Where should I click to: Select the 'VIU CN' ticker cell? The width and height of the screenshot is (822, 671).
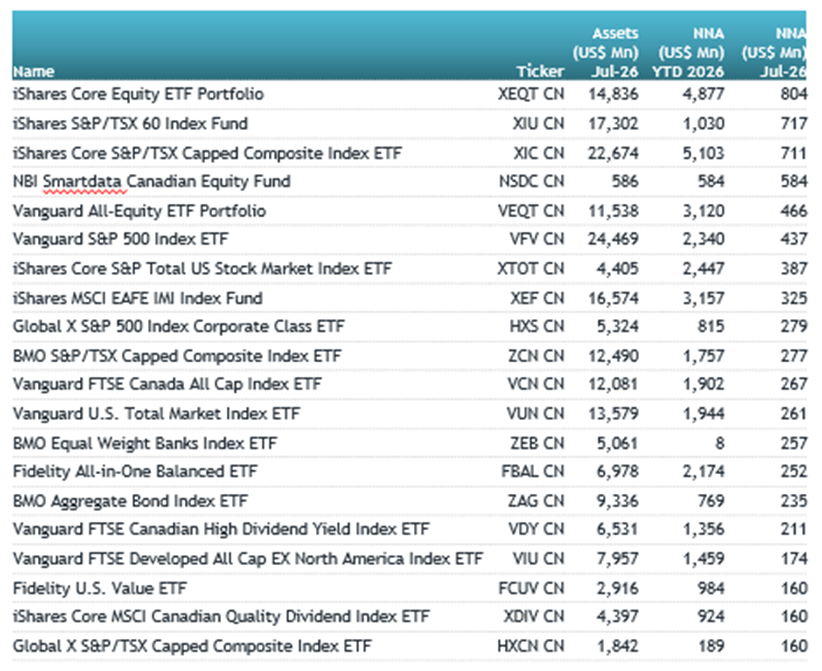[538, 559]
